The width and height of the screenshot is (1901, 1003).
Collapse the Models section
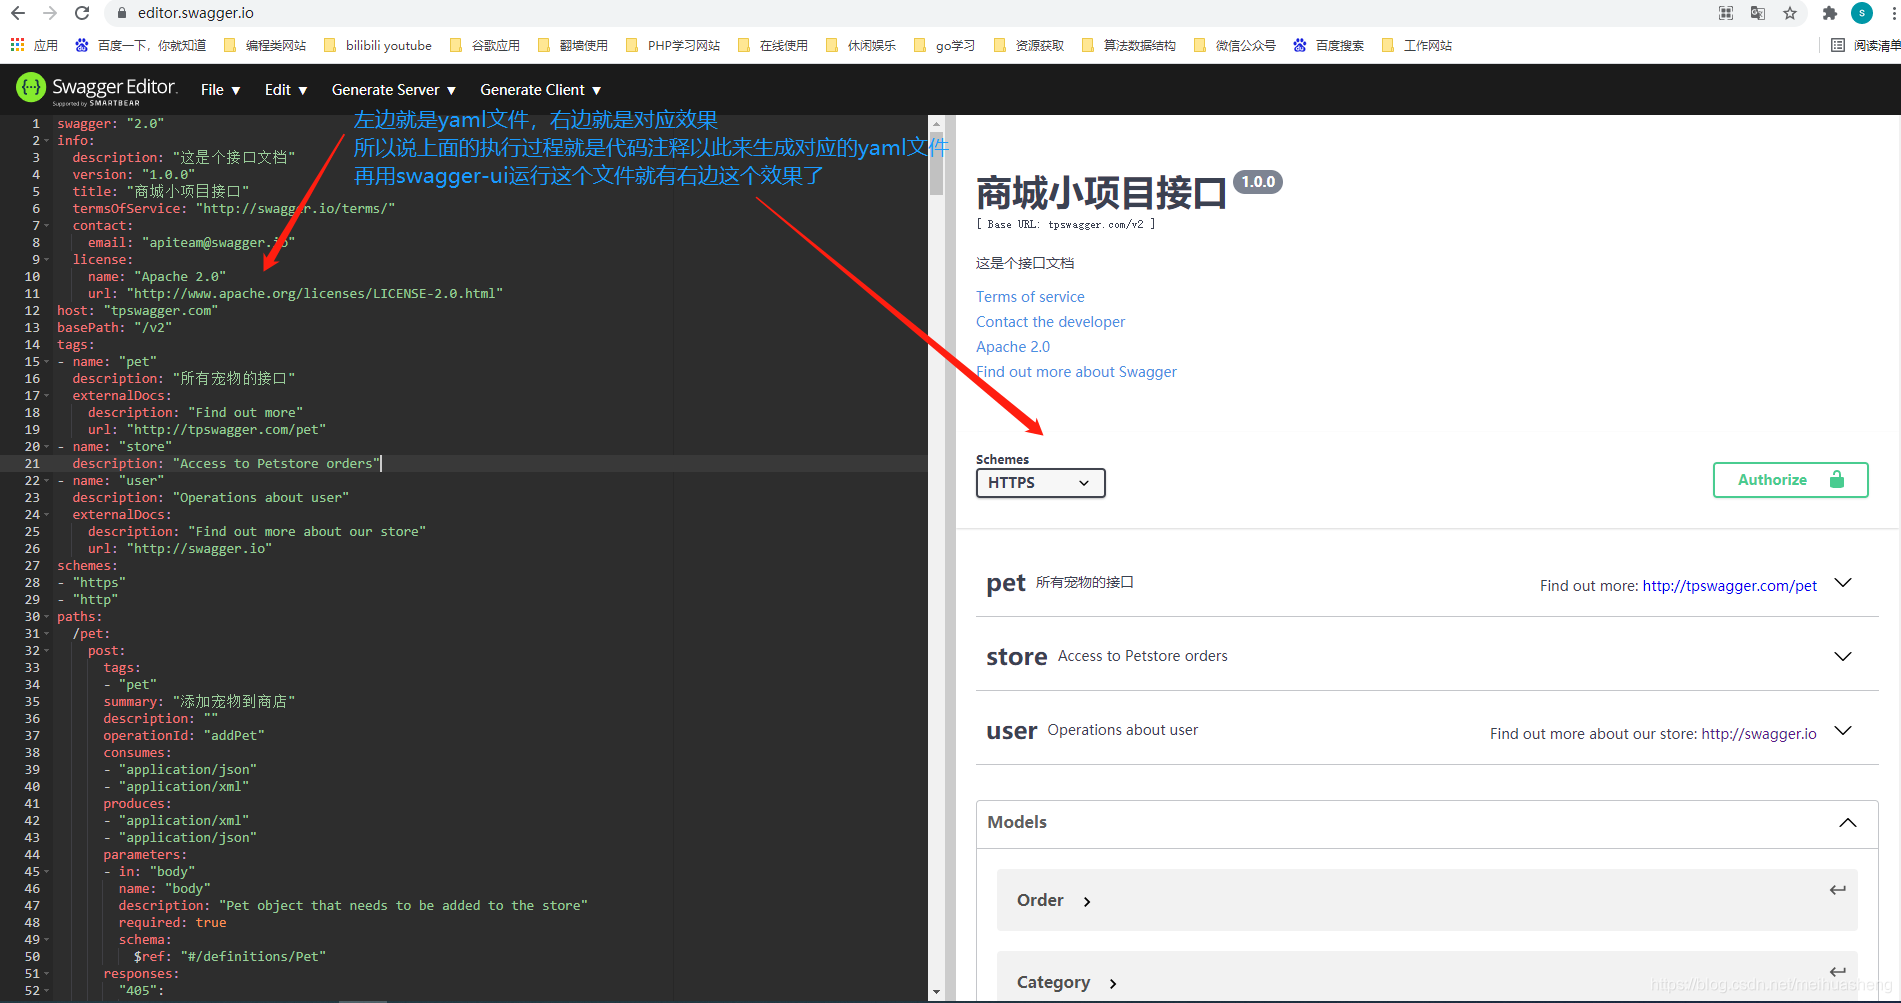[1847, 822]
